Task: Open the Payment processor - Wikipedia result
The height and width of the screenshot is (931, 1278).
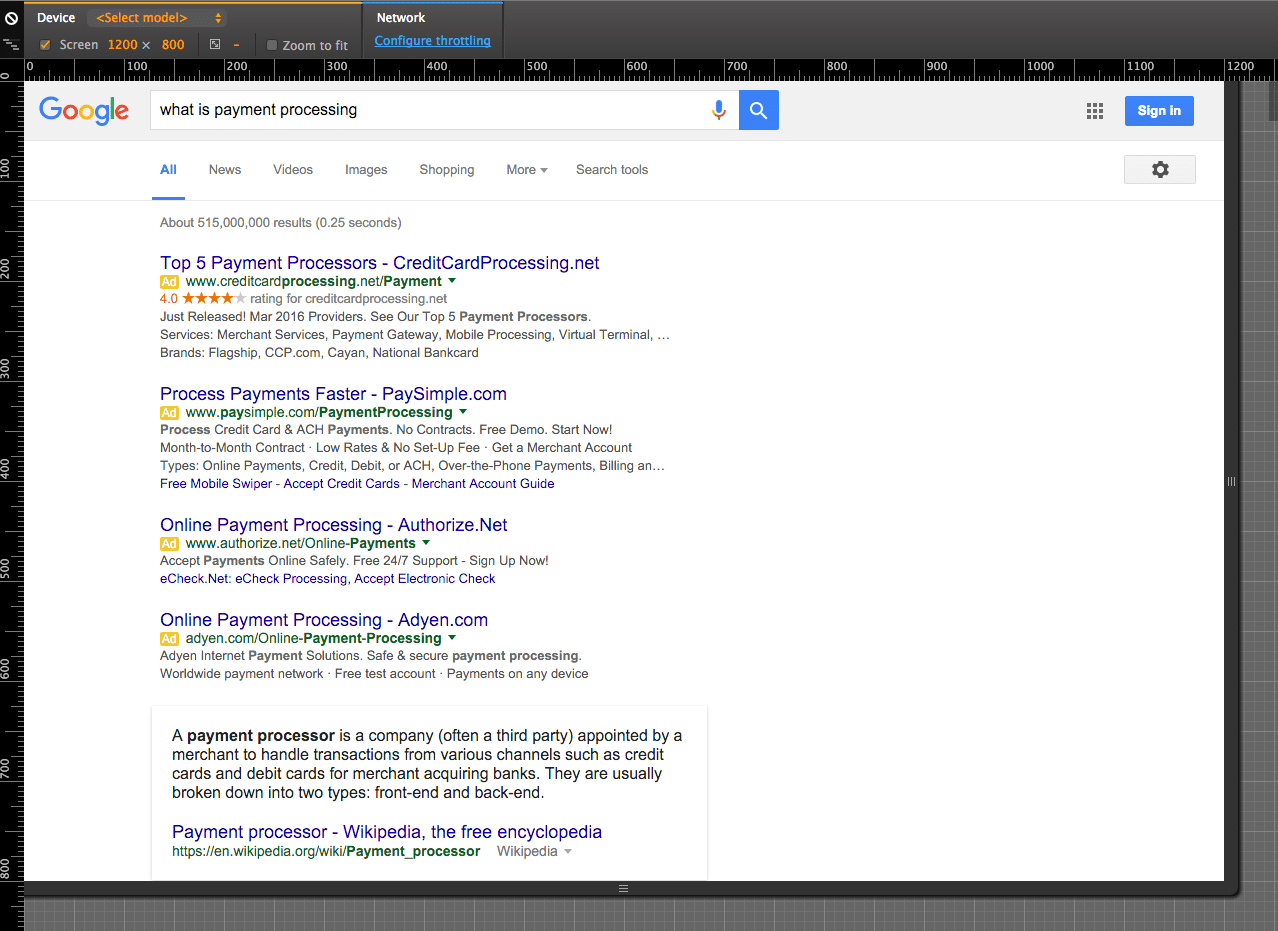Action: point(387,832)
